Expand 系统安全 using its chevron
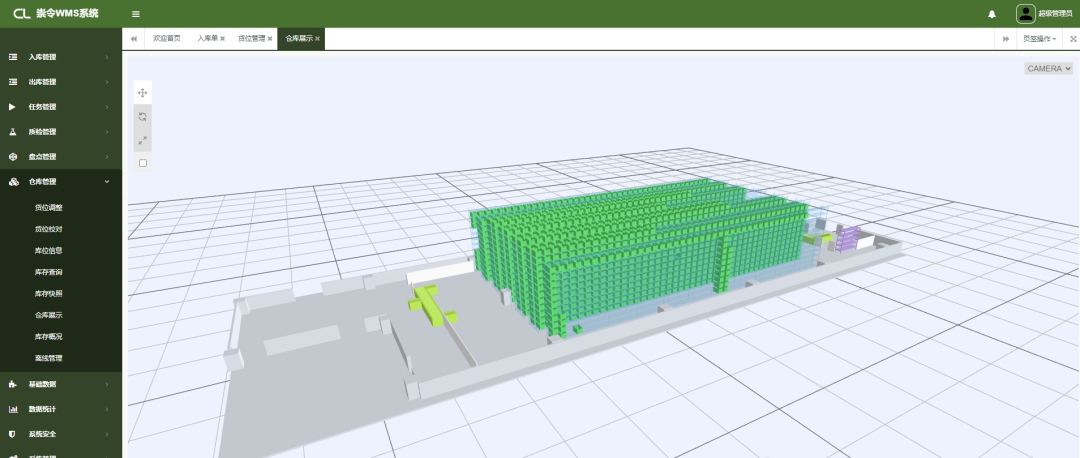This screenshot has height=458, width=1080. click(x=107, y=434)
